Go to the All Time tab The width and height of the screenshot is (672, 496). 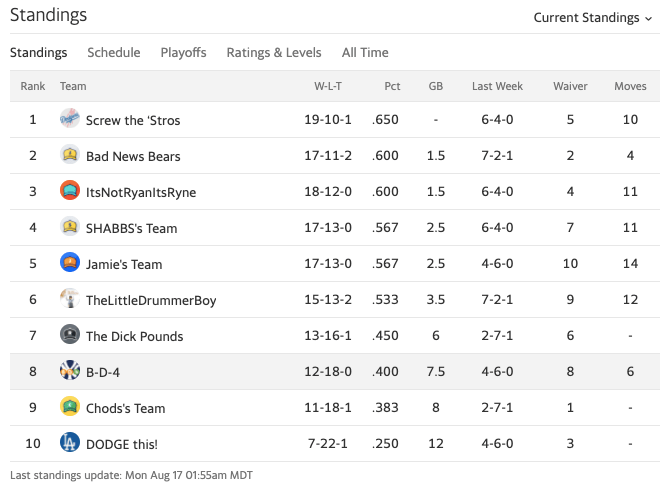(365, 52)
